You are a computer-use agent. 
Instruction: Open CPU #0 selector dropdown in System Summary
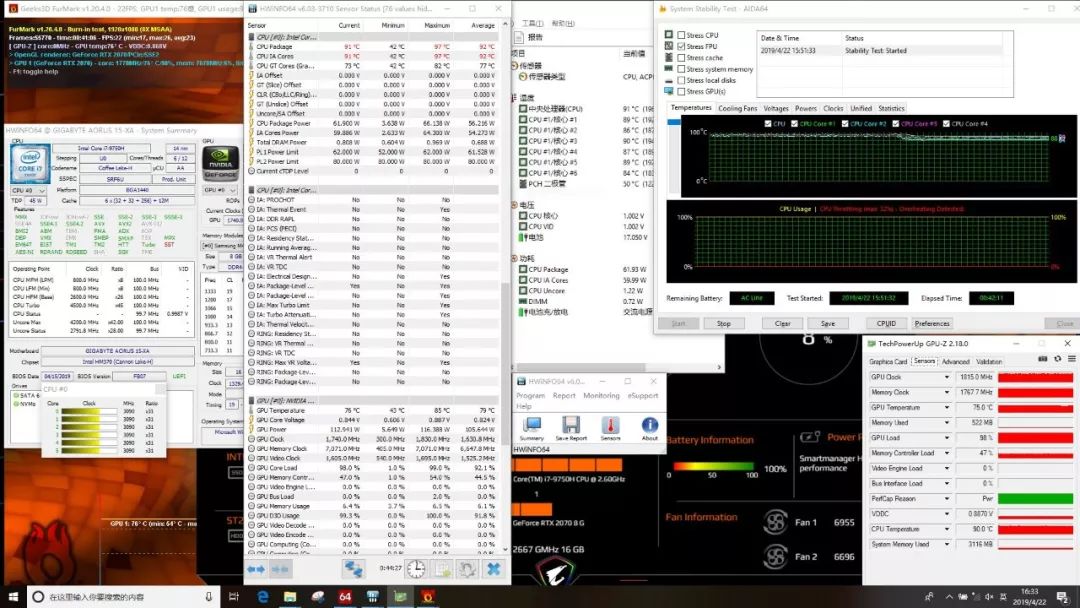click(29, 191)
